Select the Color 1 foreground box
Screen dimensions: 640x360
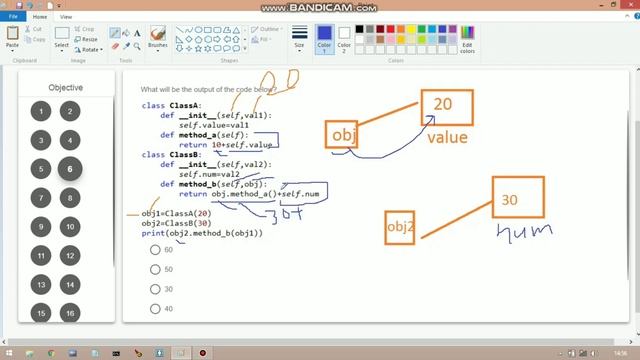click(324, 39)
